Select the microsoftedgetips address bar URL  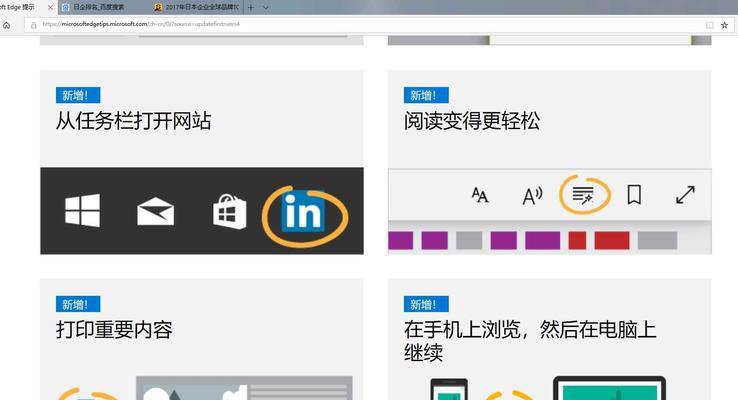click(x=141, y=24)
